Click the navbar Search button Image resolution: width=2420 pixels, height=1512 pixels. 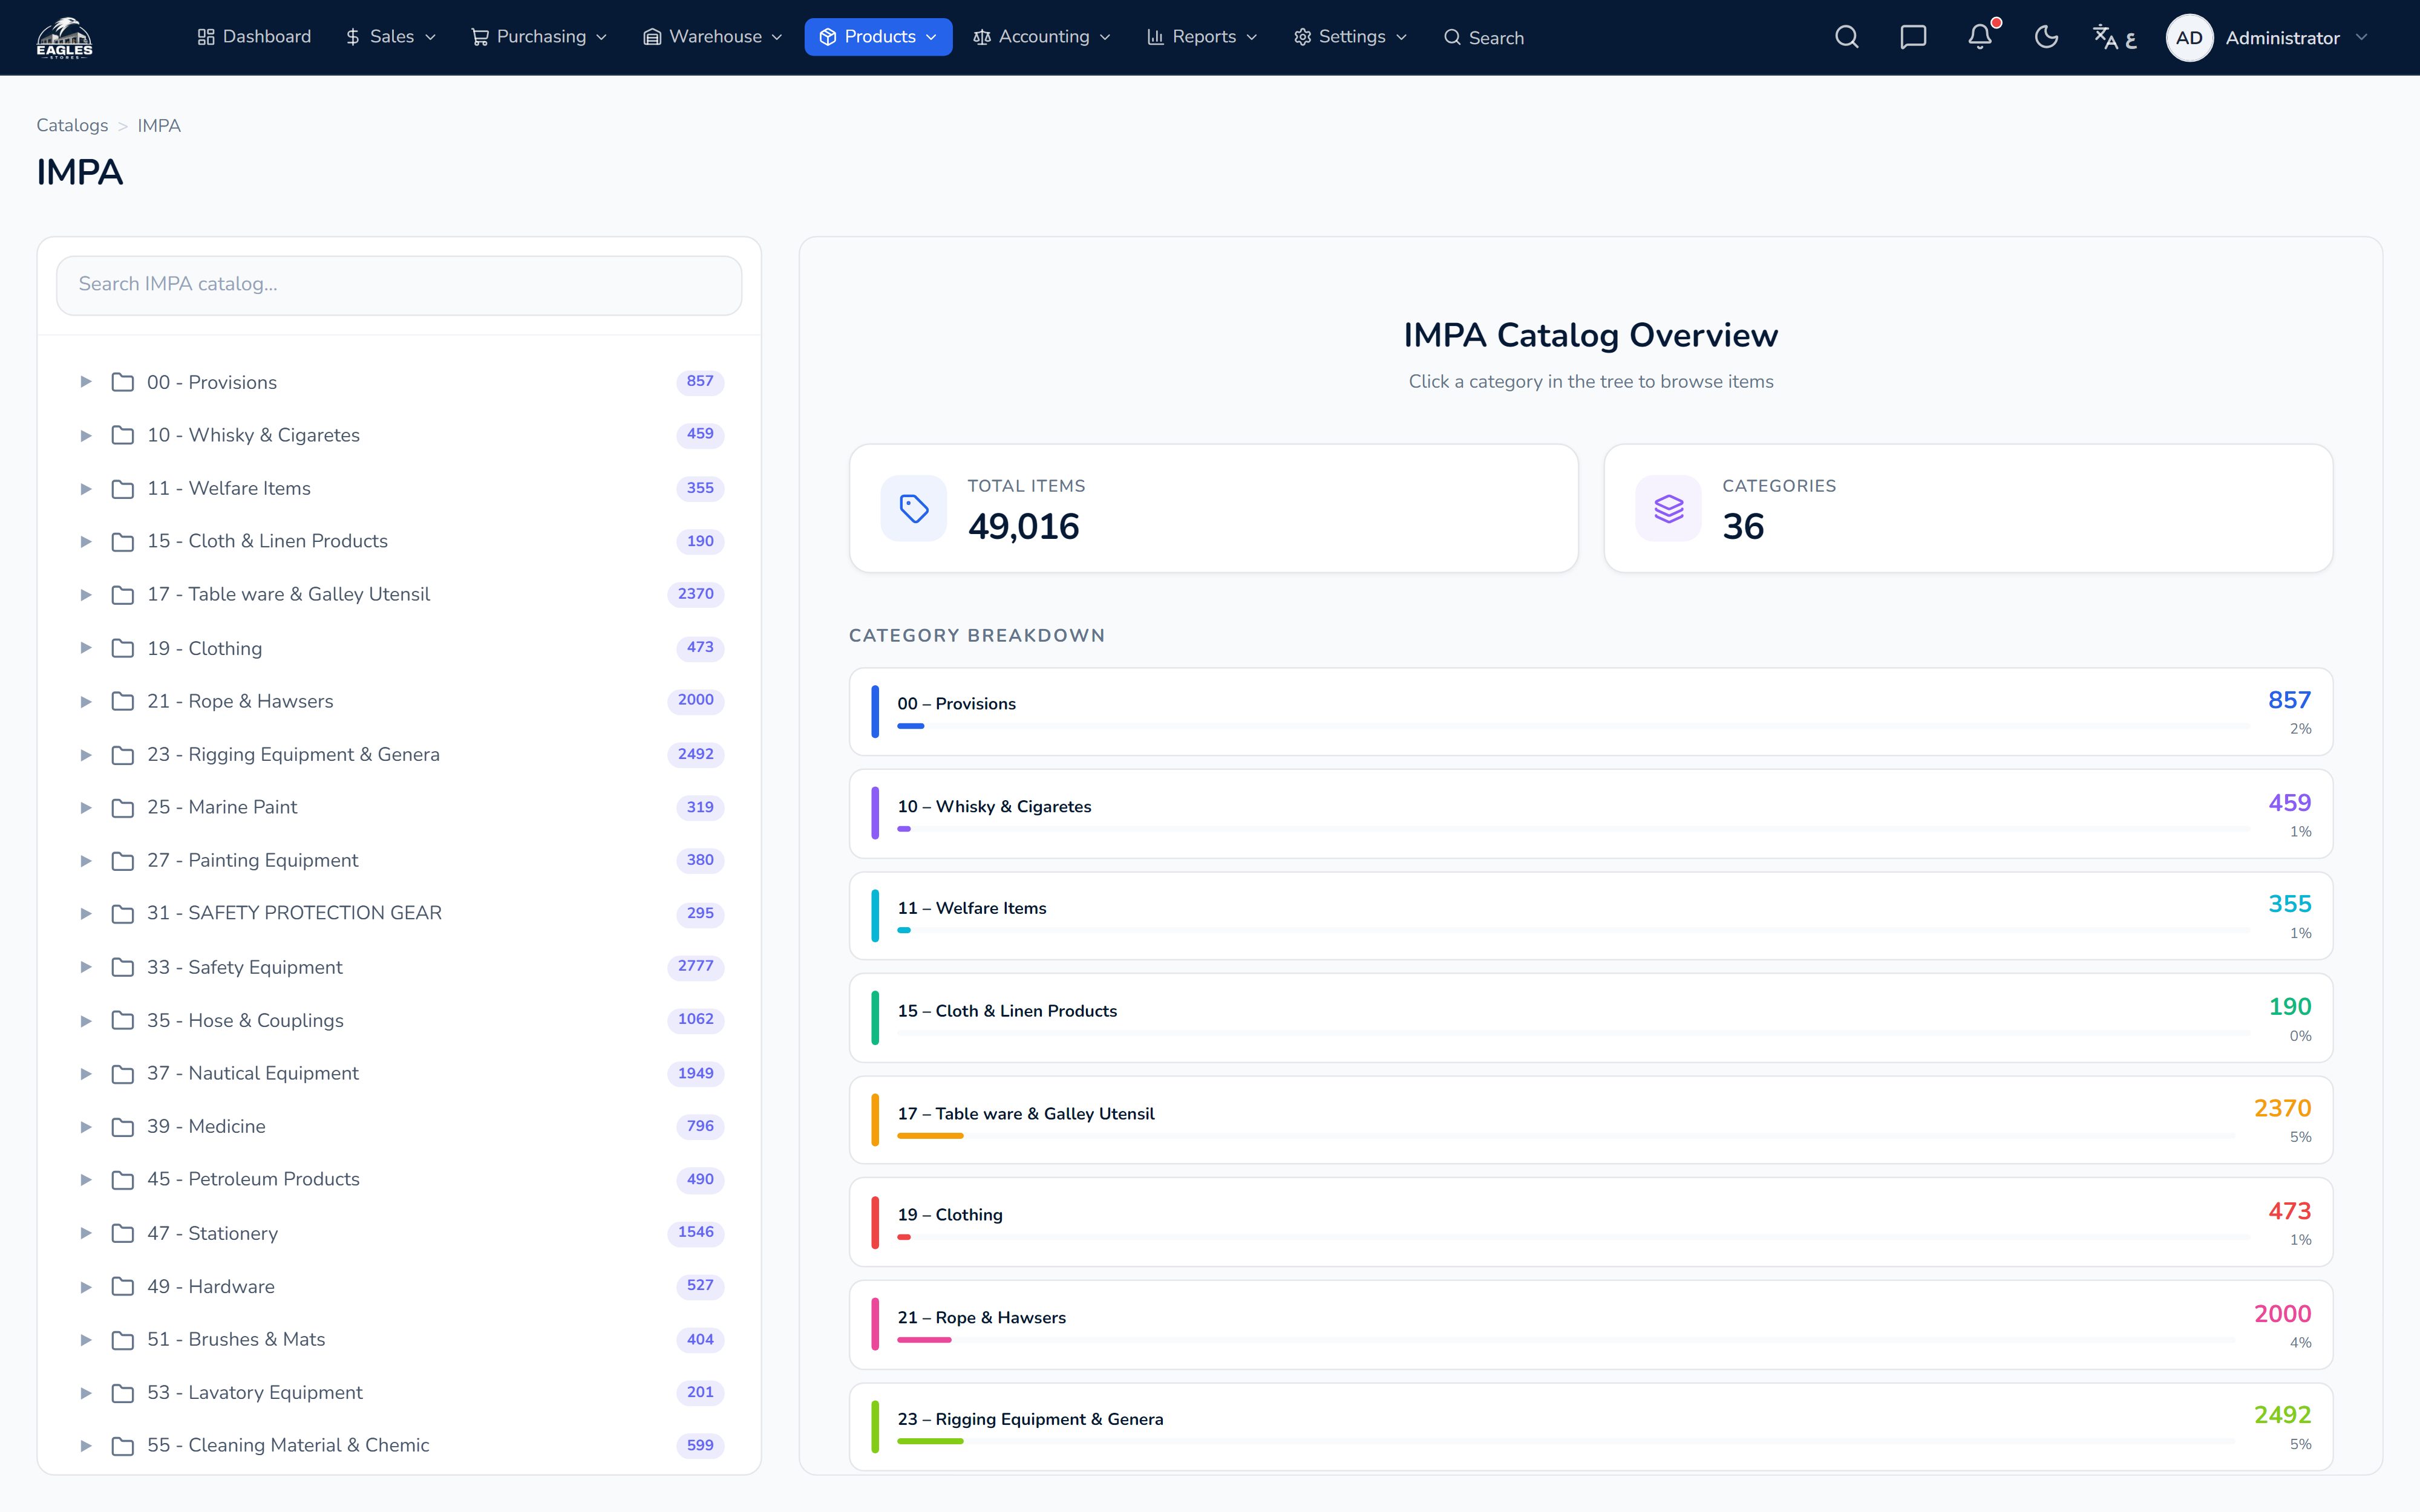[x=1484, y=38]
